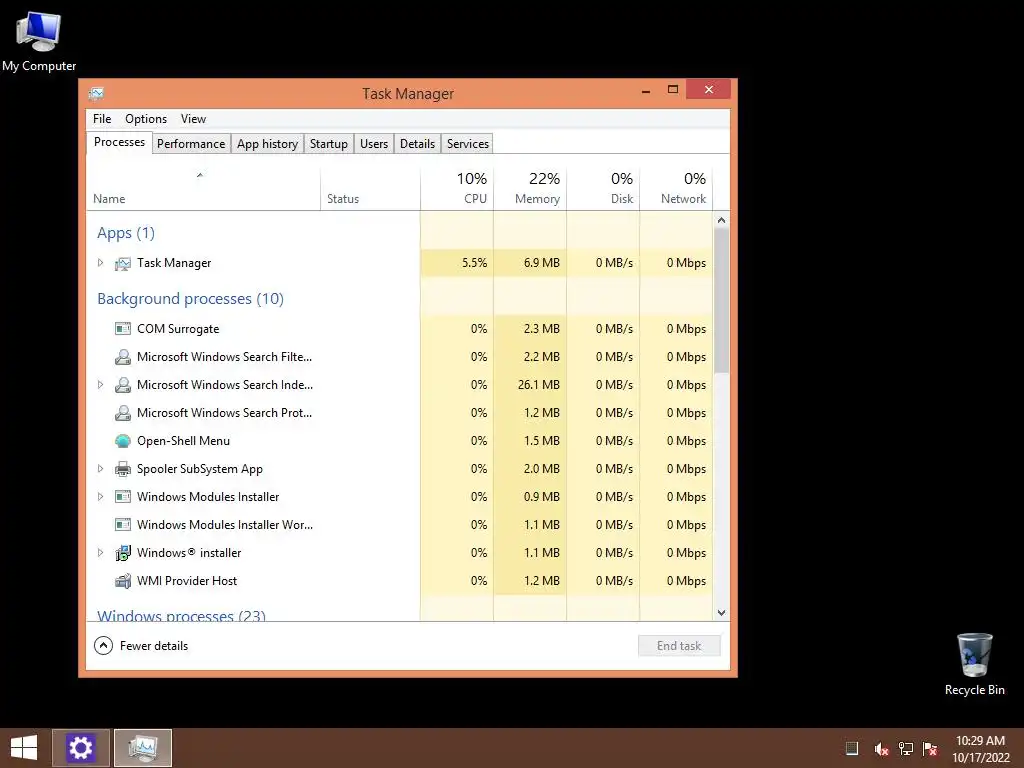Click the Windows processes (23) header

tap(182, 615)
